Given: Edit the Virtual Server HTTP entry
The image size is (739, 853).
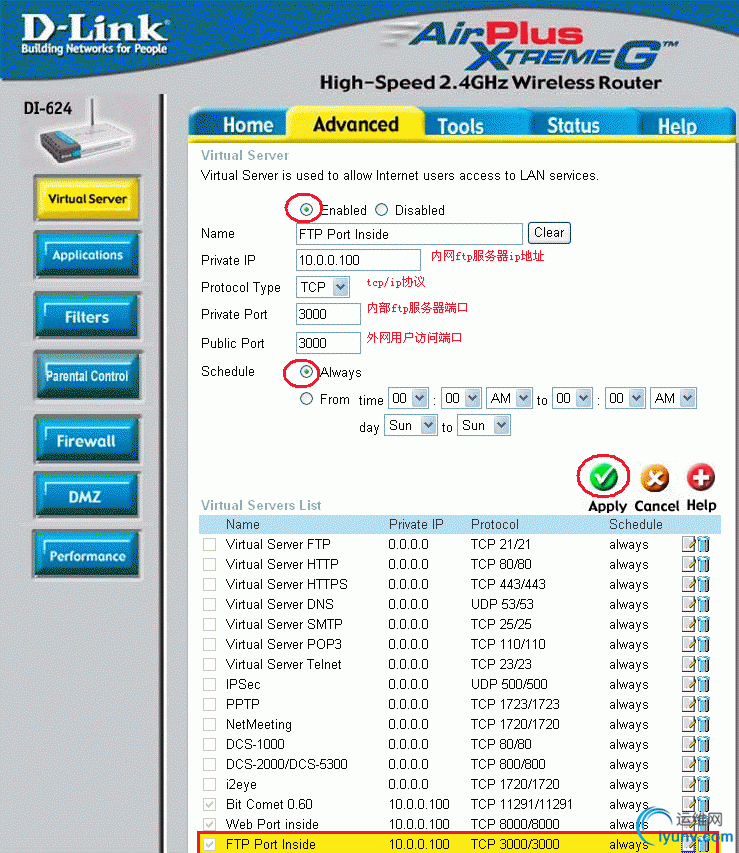Looking at the screenshot, I should coord(688,564).
